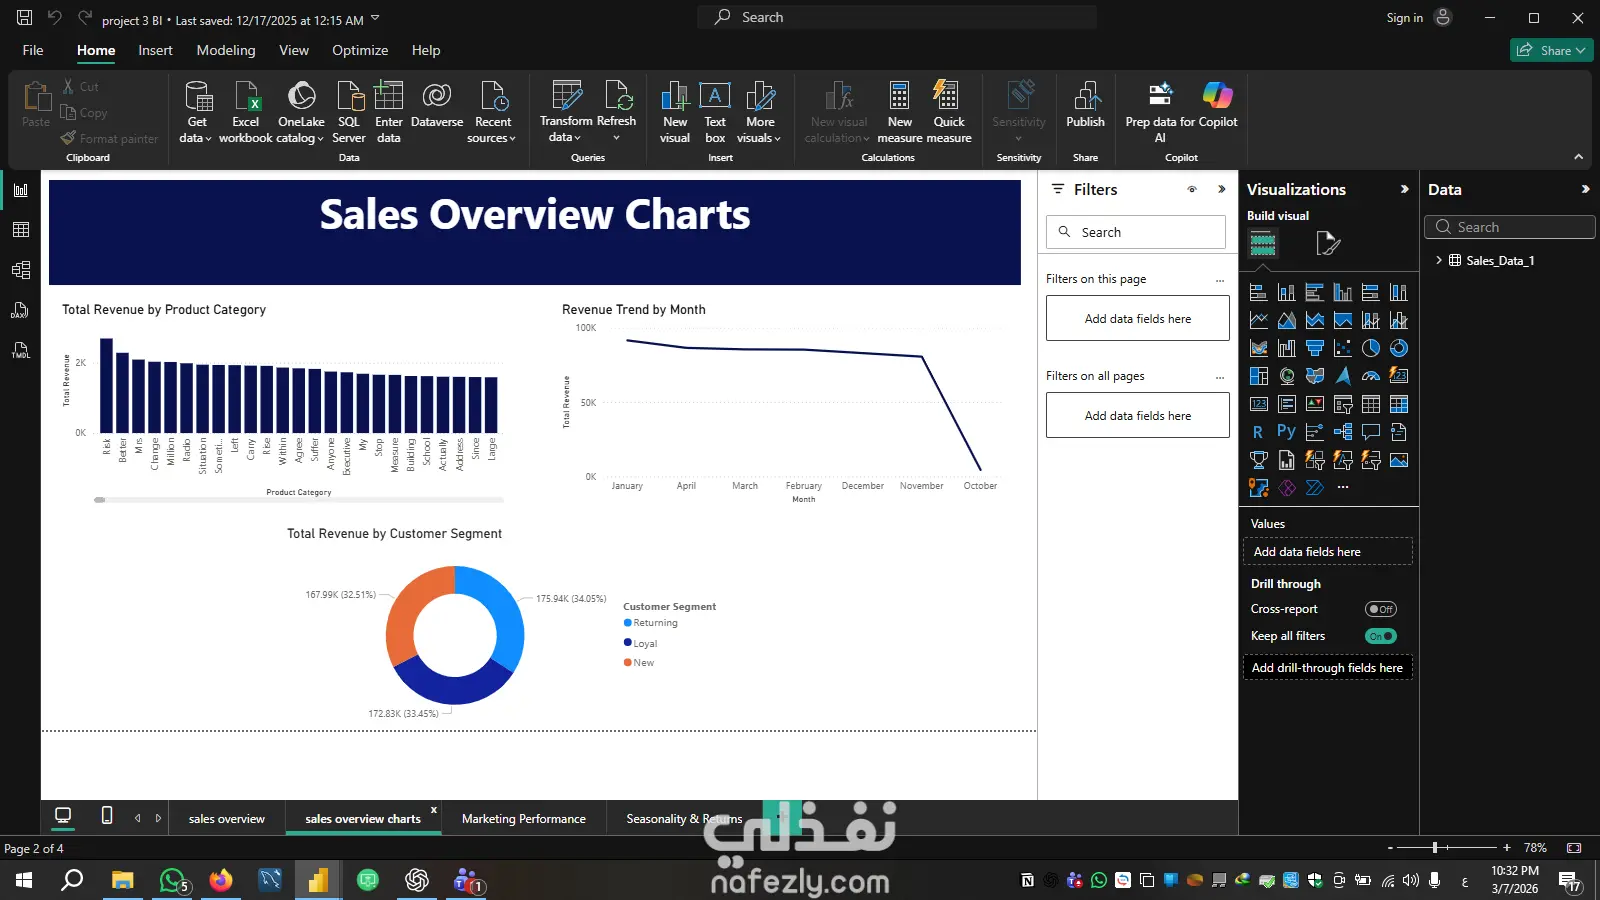Click the zoom in plus button

click(1507, 847)
